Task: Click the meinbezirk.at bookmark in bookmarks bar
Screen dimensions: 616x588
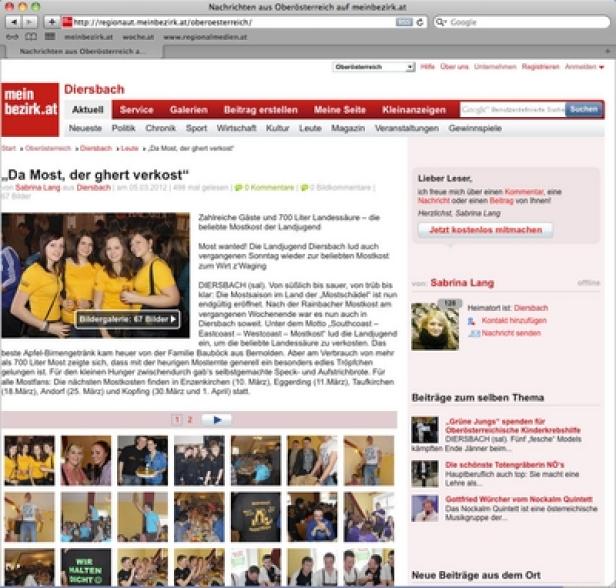Action: point(88,37)
